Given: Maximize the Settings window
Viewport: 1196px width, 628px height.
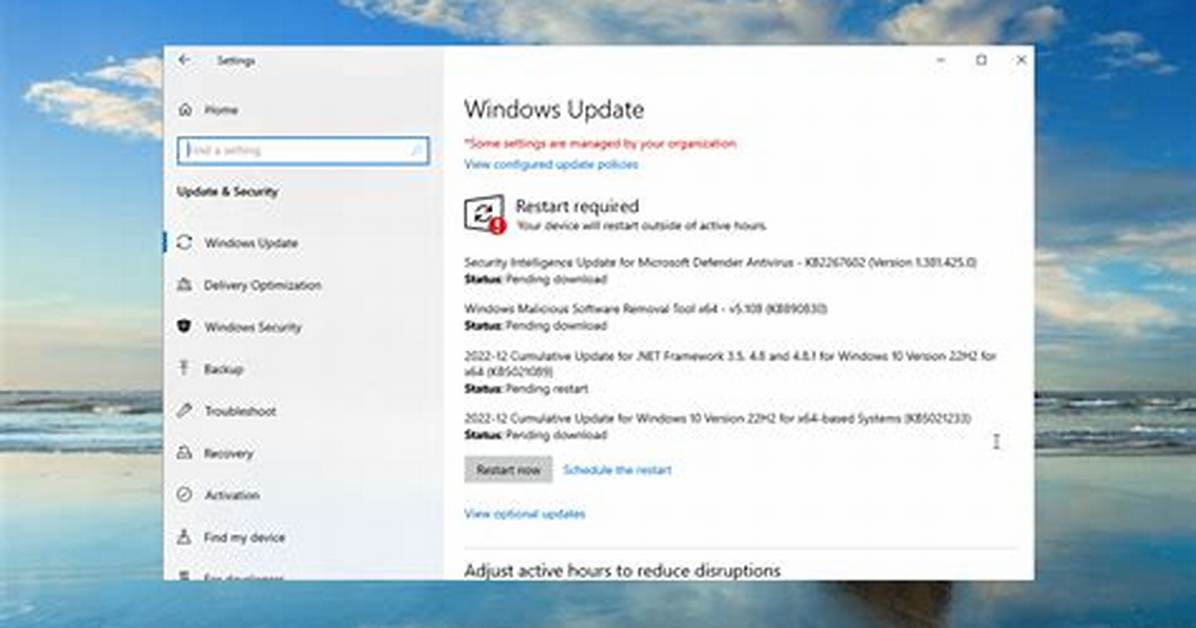Looking at the screenshot, I should pos(982,60).
